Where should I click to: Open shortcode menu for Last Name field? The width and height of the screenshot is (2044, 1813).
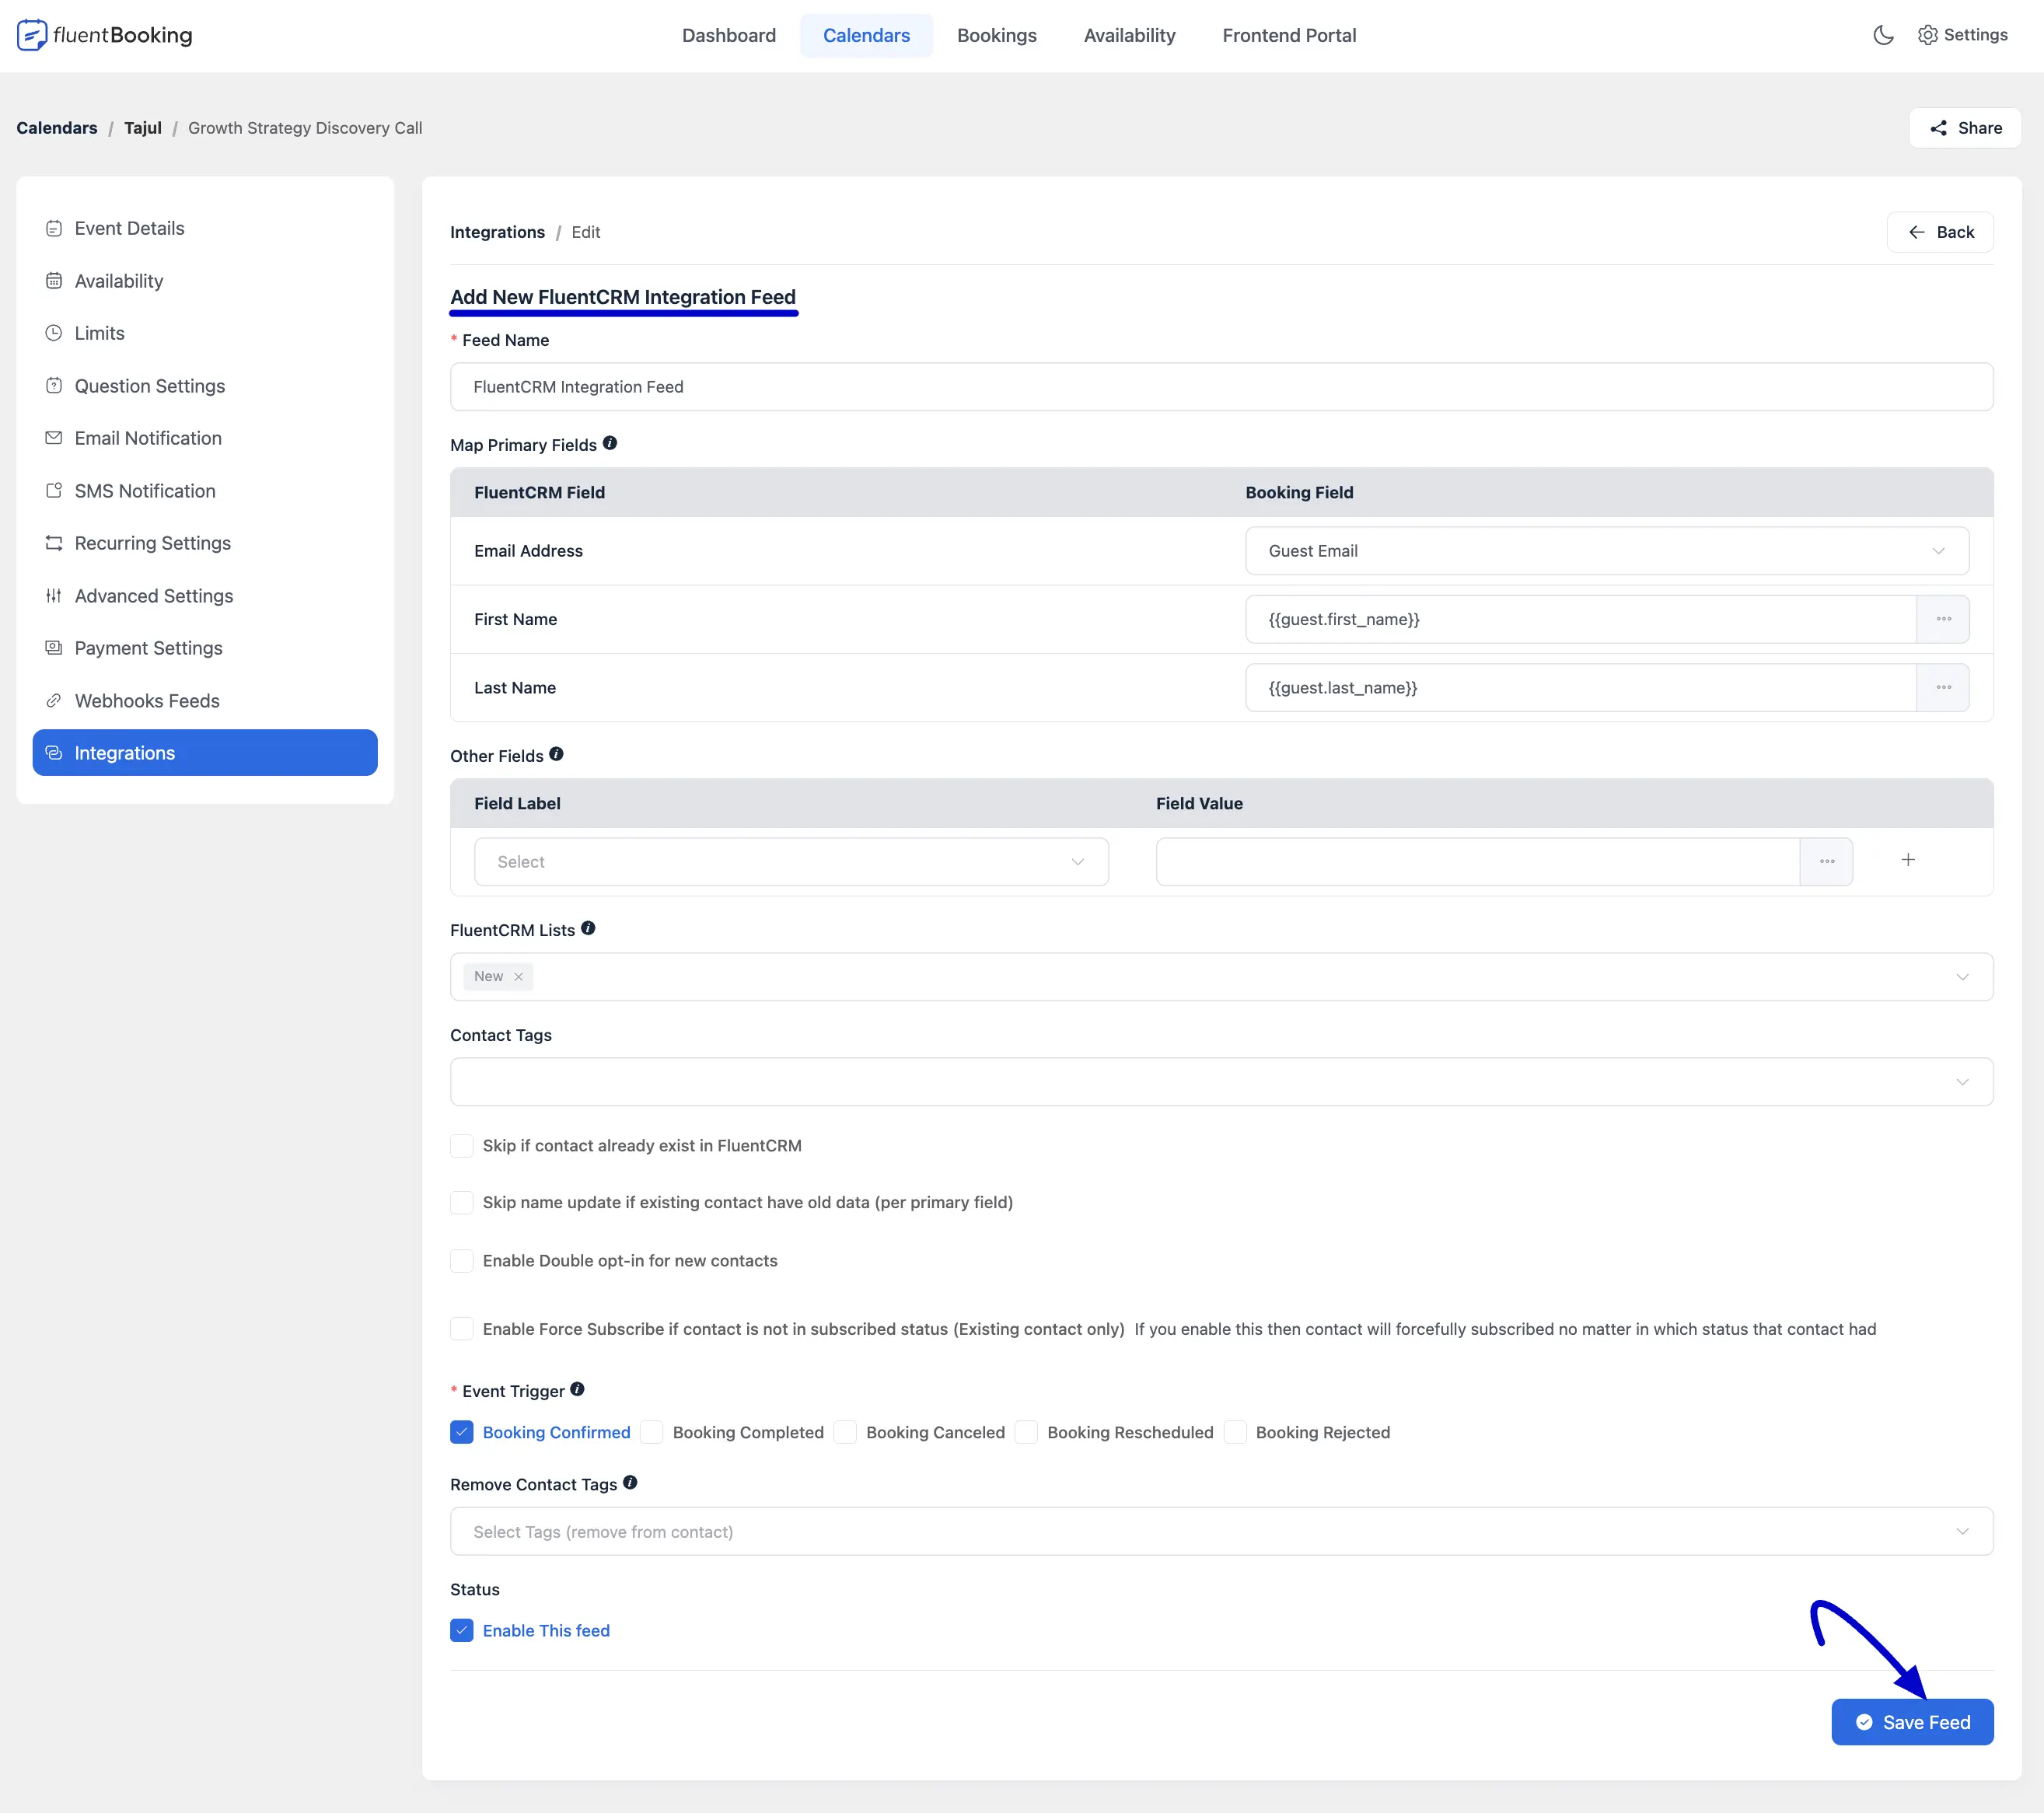click(x=1943, y=687)
